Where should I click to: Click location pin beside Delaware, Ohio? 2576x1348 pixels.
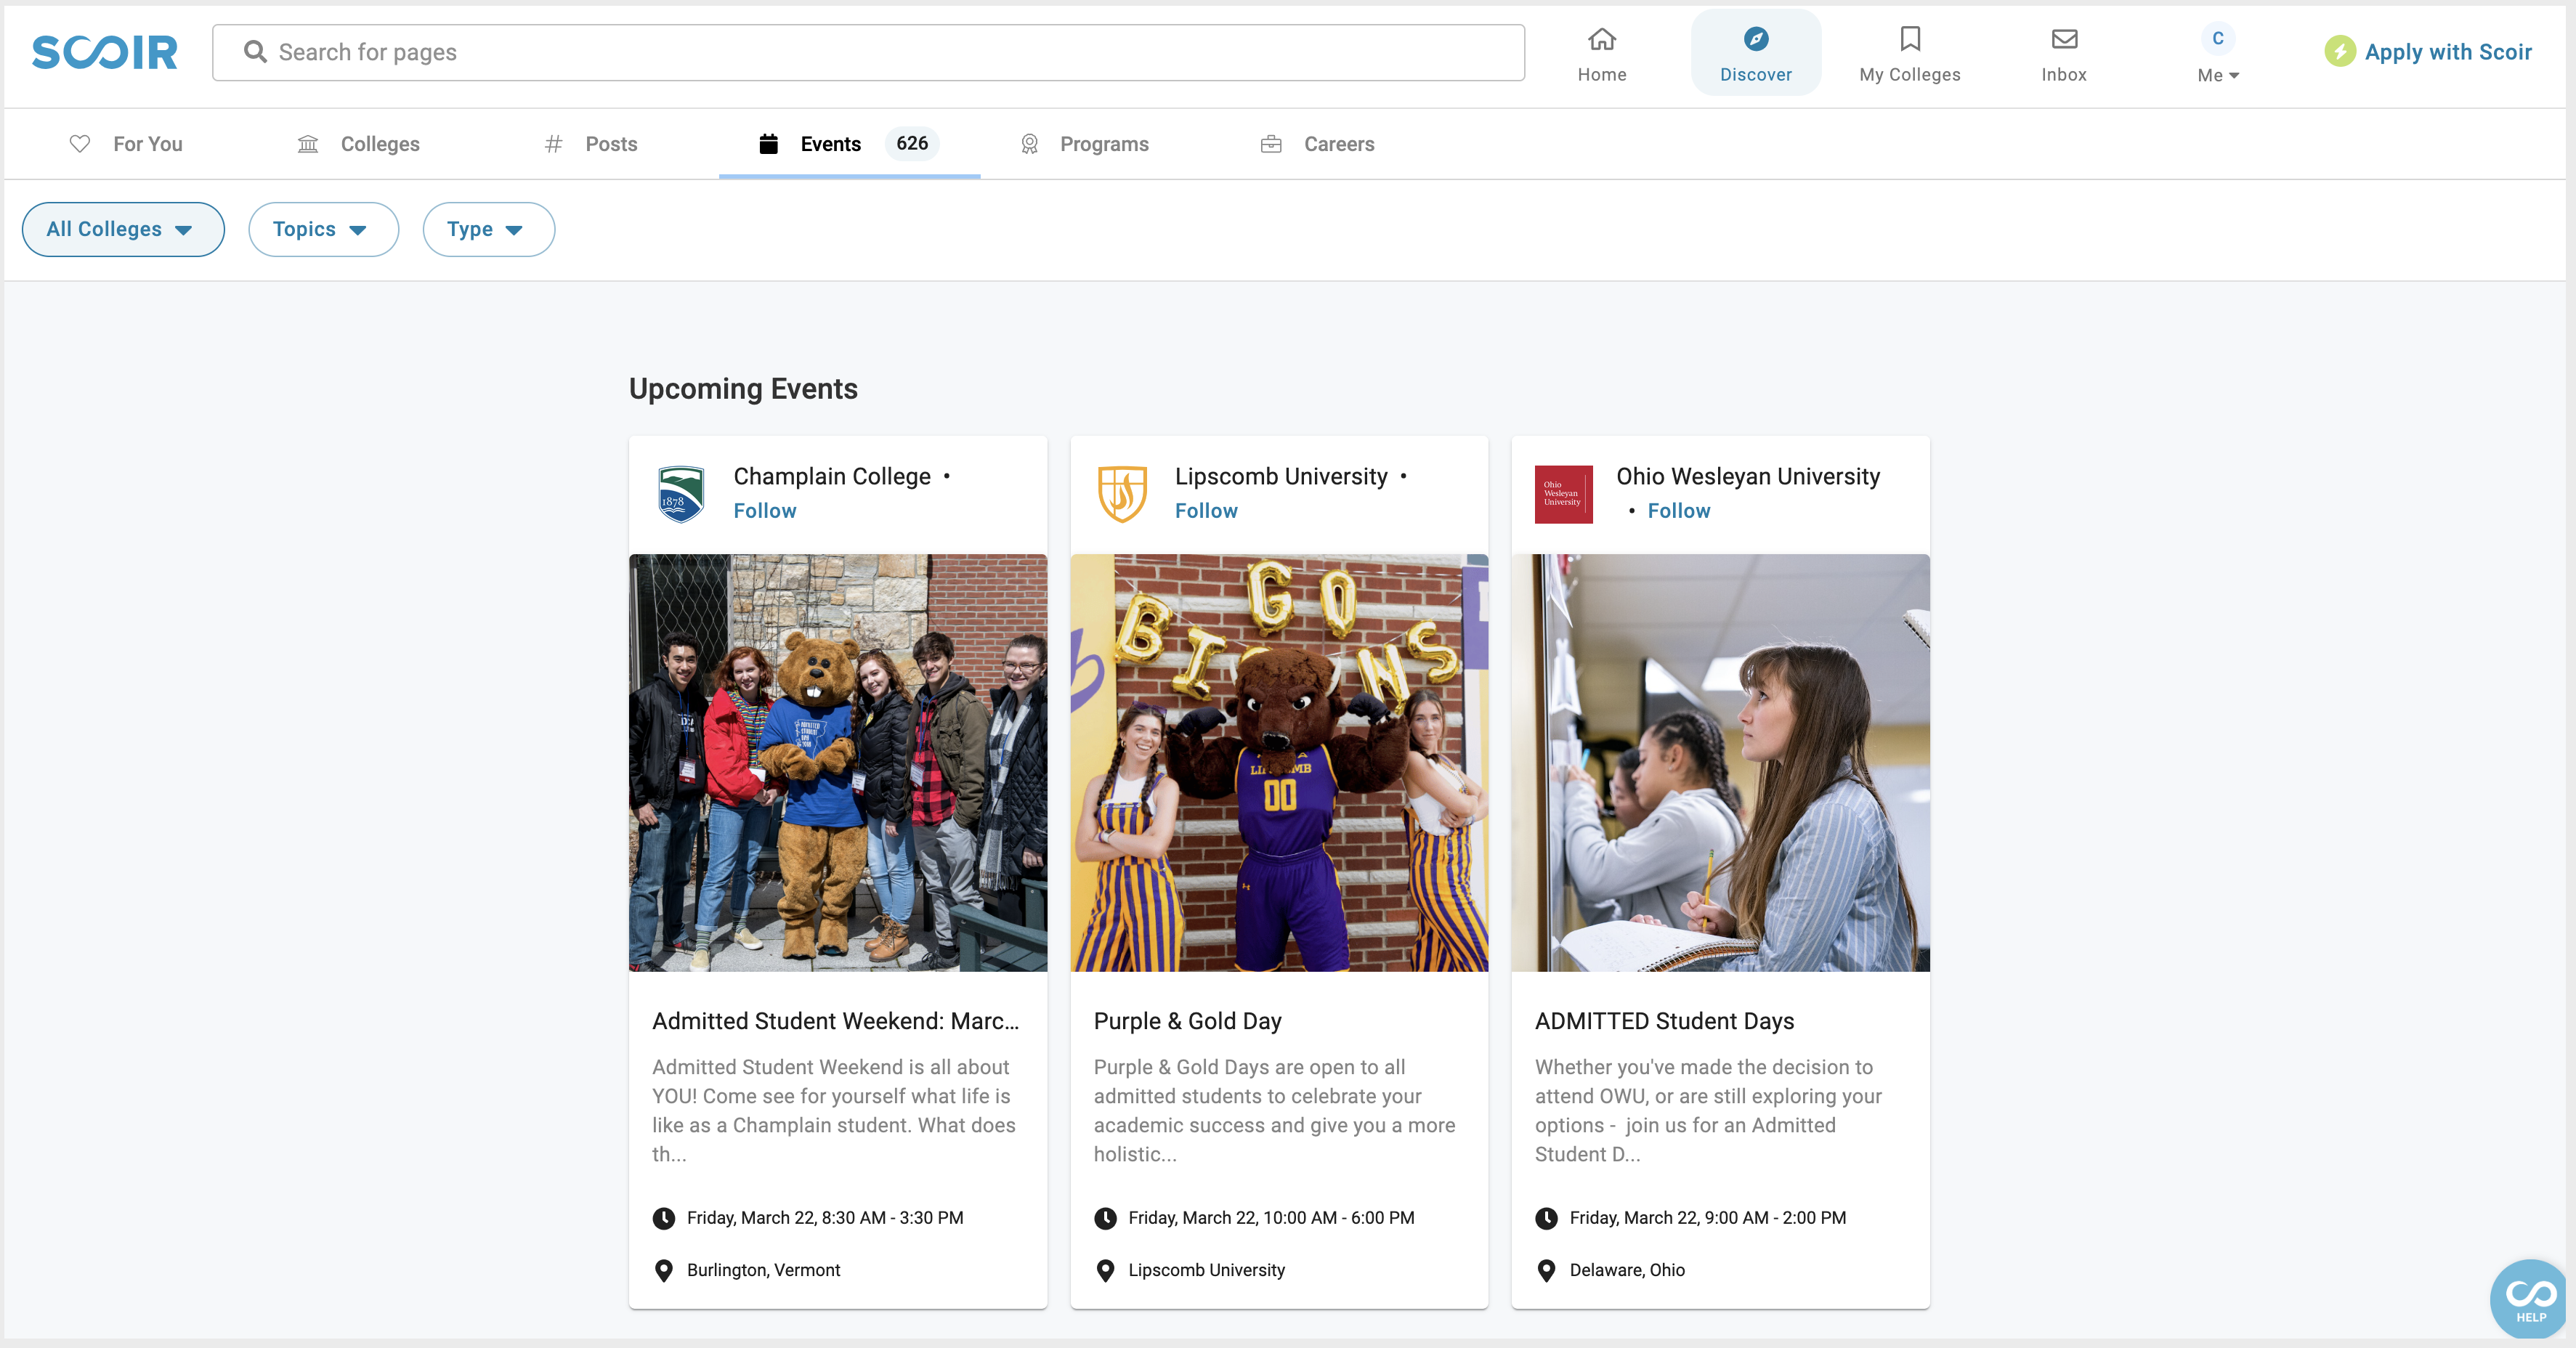click(1546, 1270)
